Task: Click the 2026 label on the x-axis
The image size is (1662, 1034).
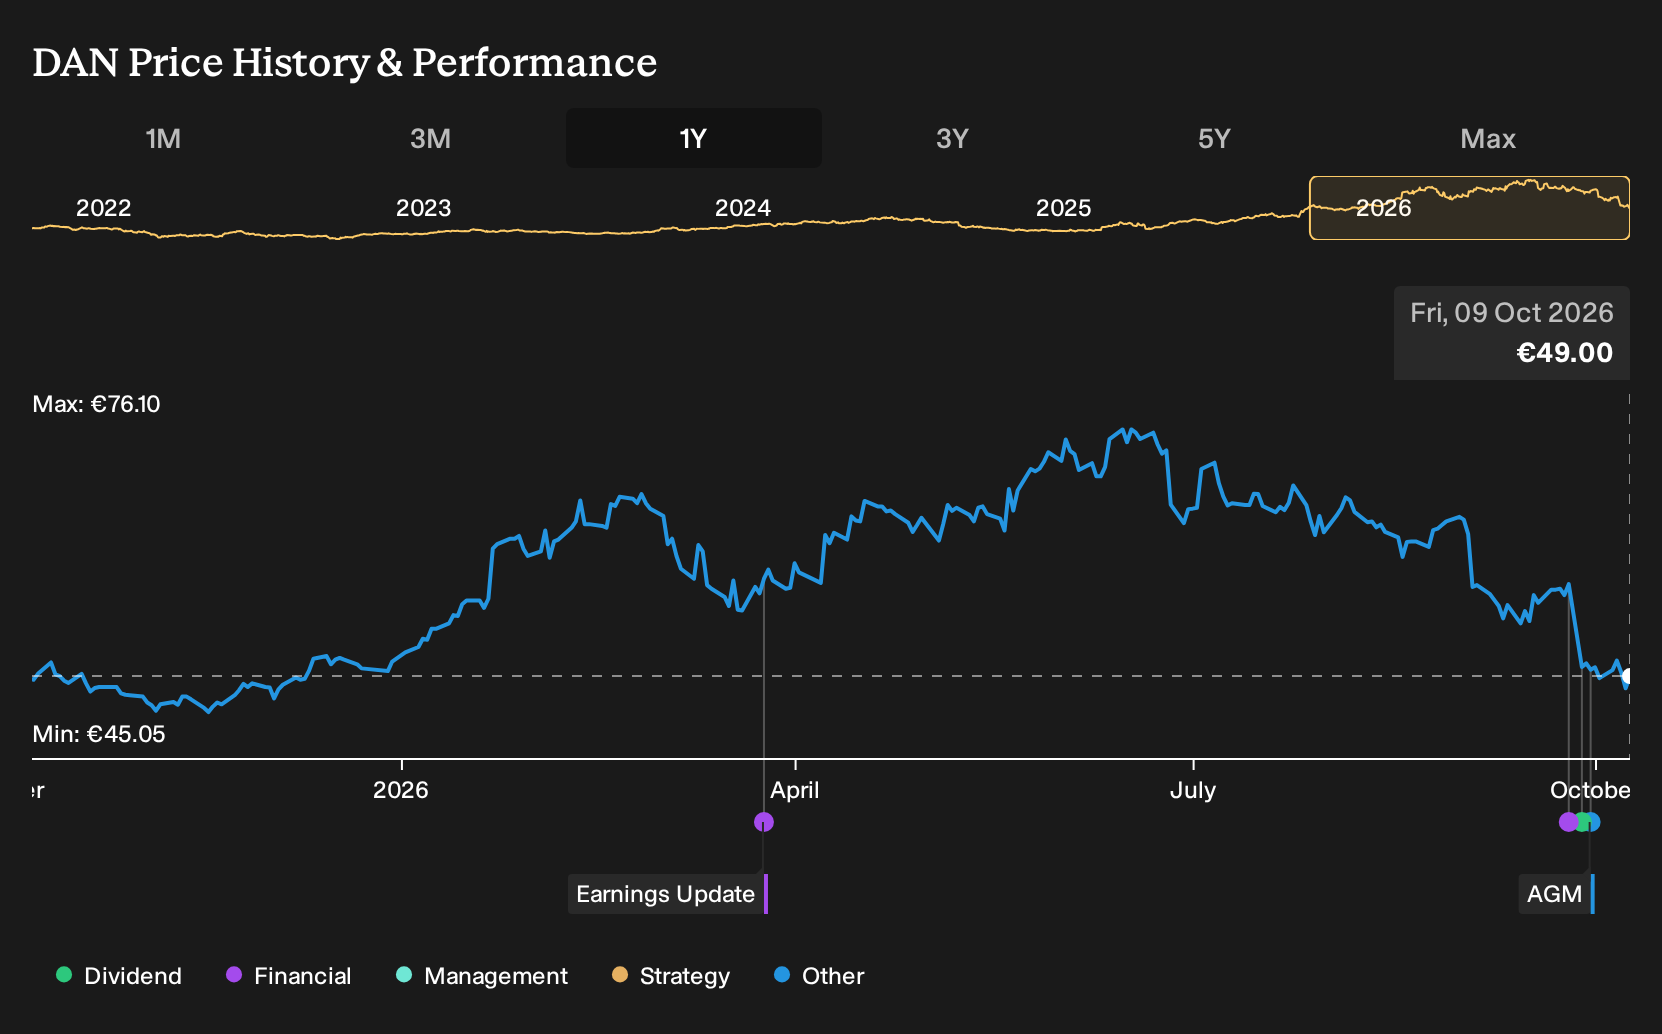Action: pyautogui.click(x=401, y=790)
